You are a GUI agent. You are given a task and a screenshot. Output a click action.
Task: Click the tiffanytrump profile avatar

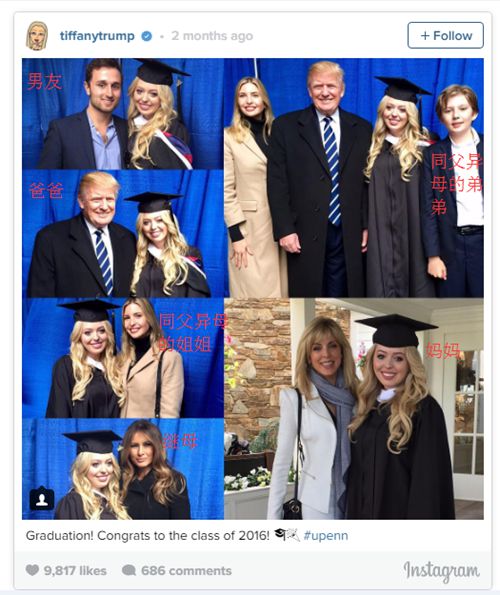point(37,36)
